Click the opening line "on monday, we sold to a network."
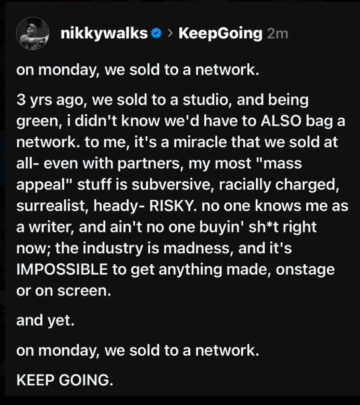360x405 pixels. click(138, 70)
